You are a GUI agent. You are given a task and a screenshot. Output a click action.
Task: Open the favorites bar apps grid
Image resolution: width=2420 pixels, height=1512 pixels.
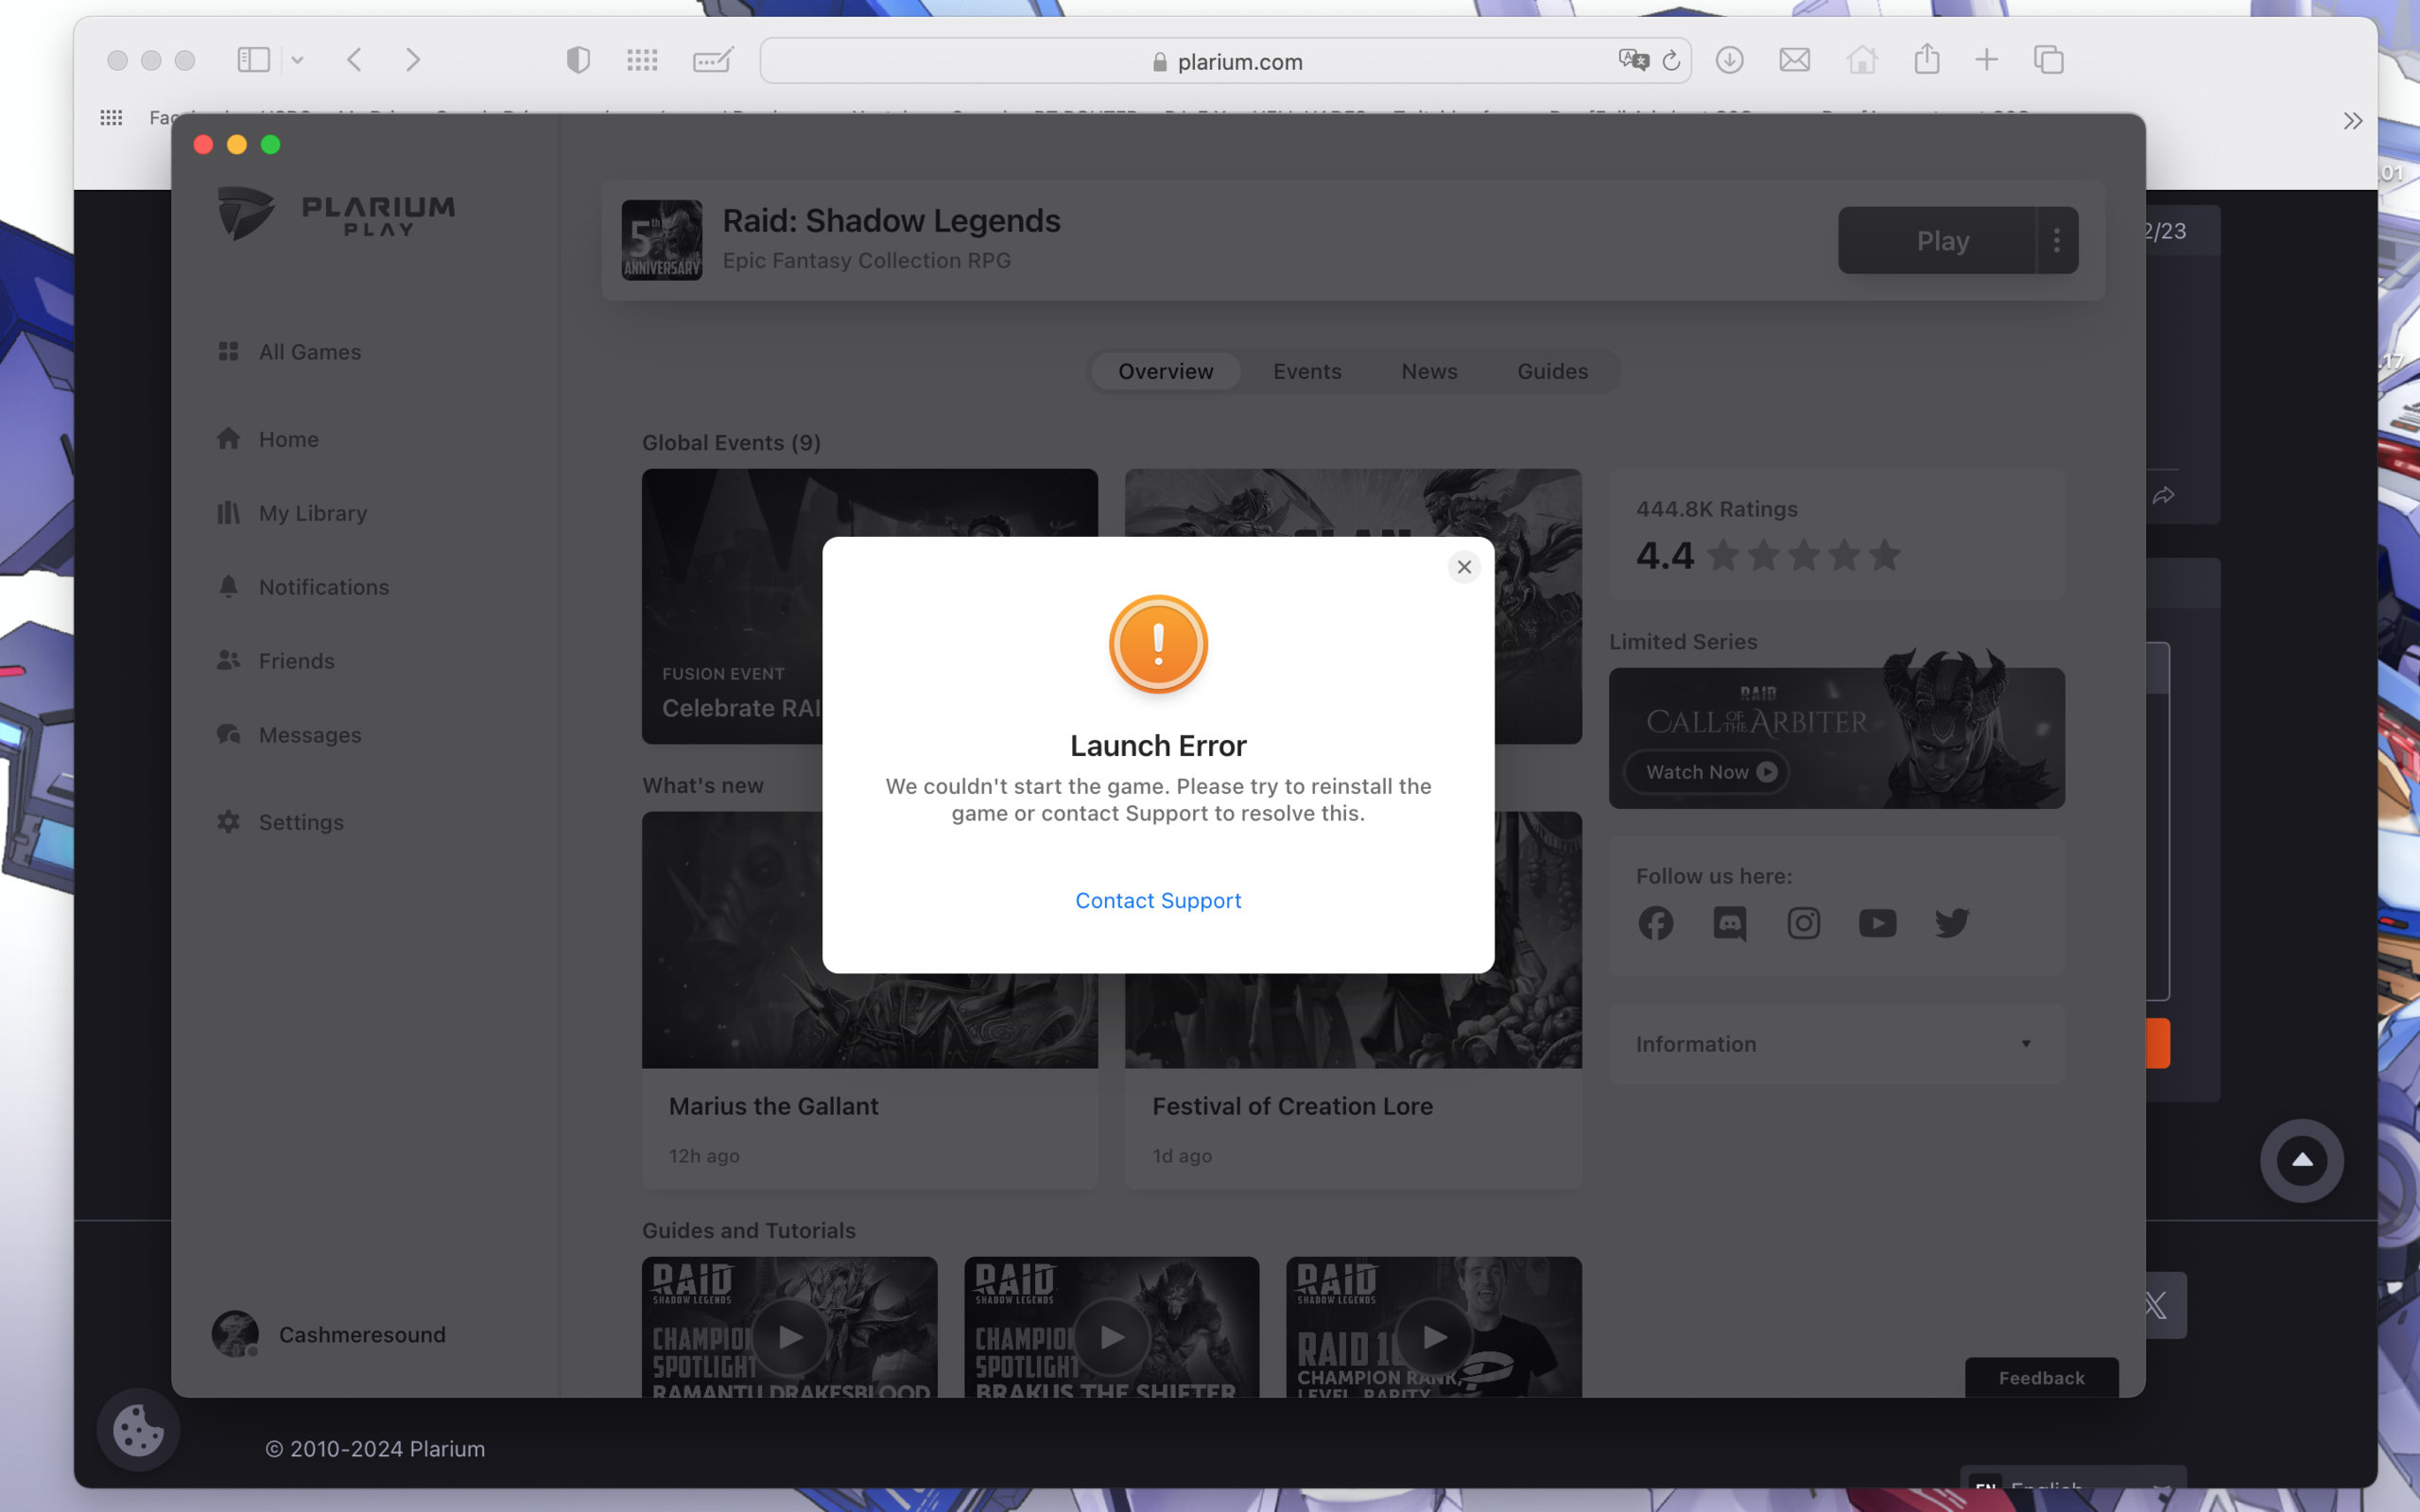(111, 118)
